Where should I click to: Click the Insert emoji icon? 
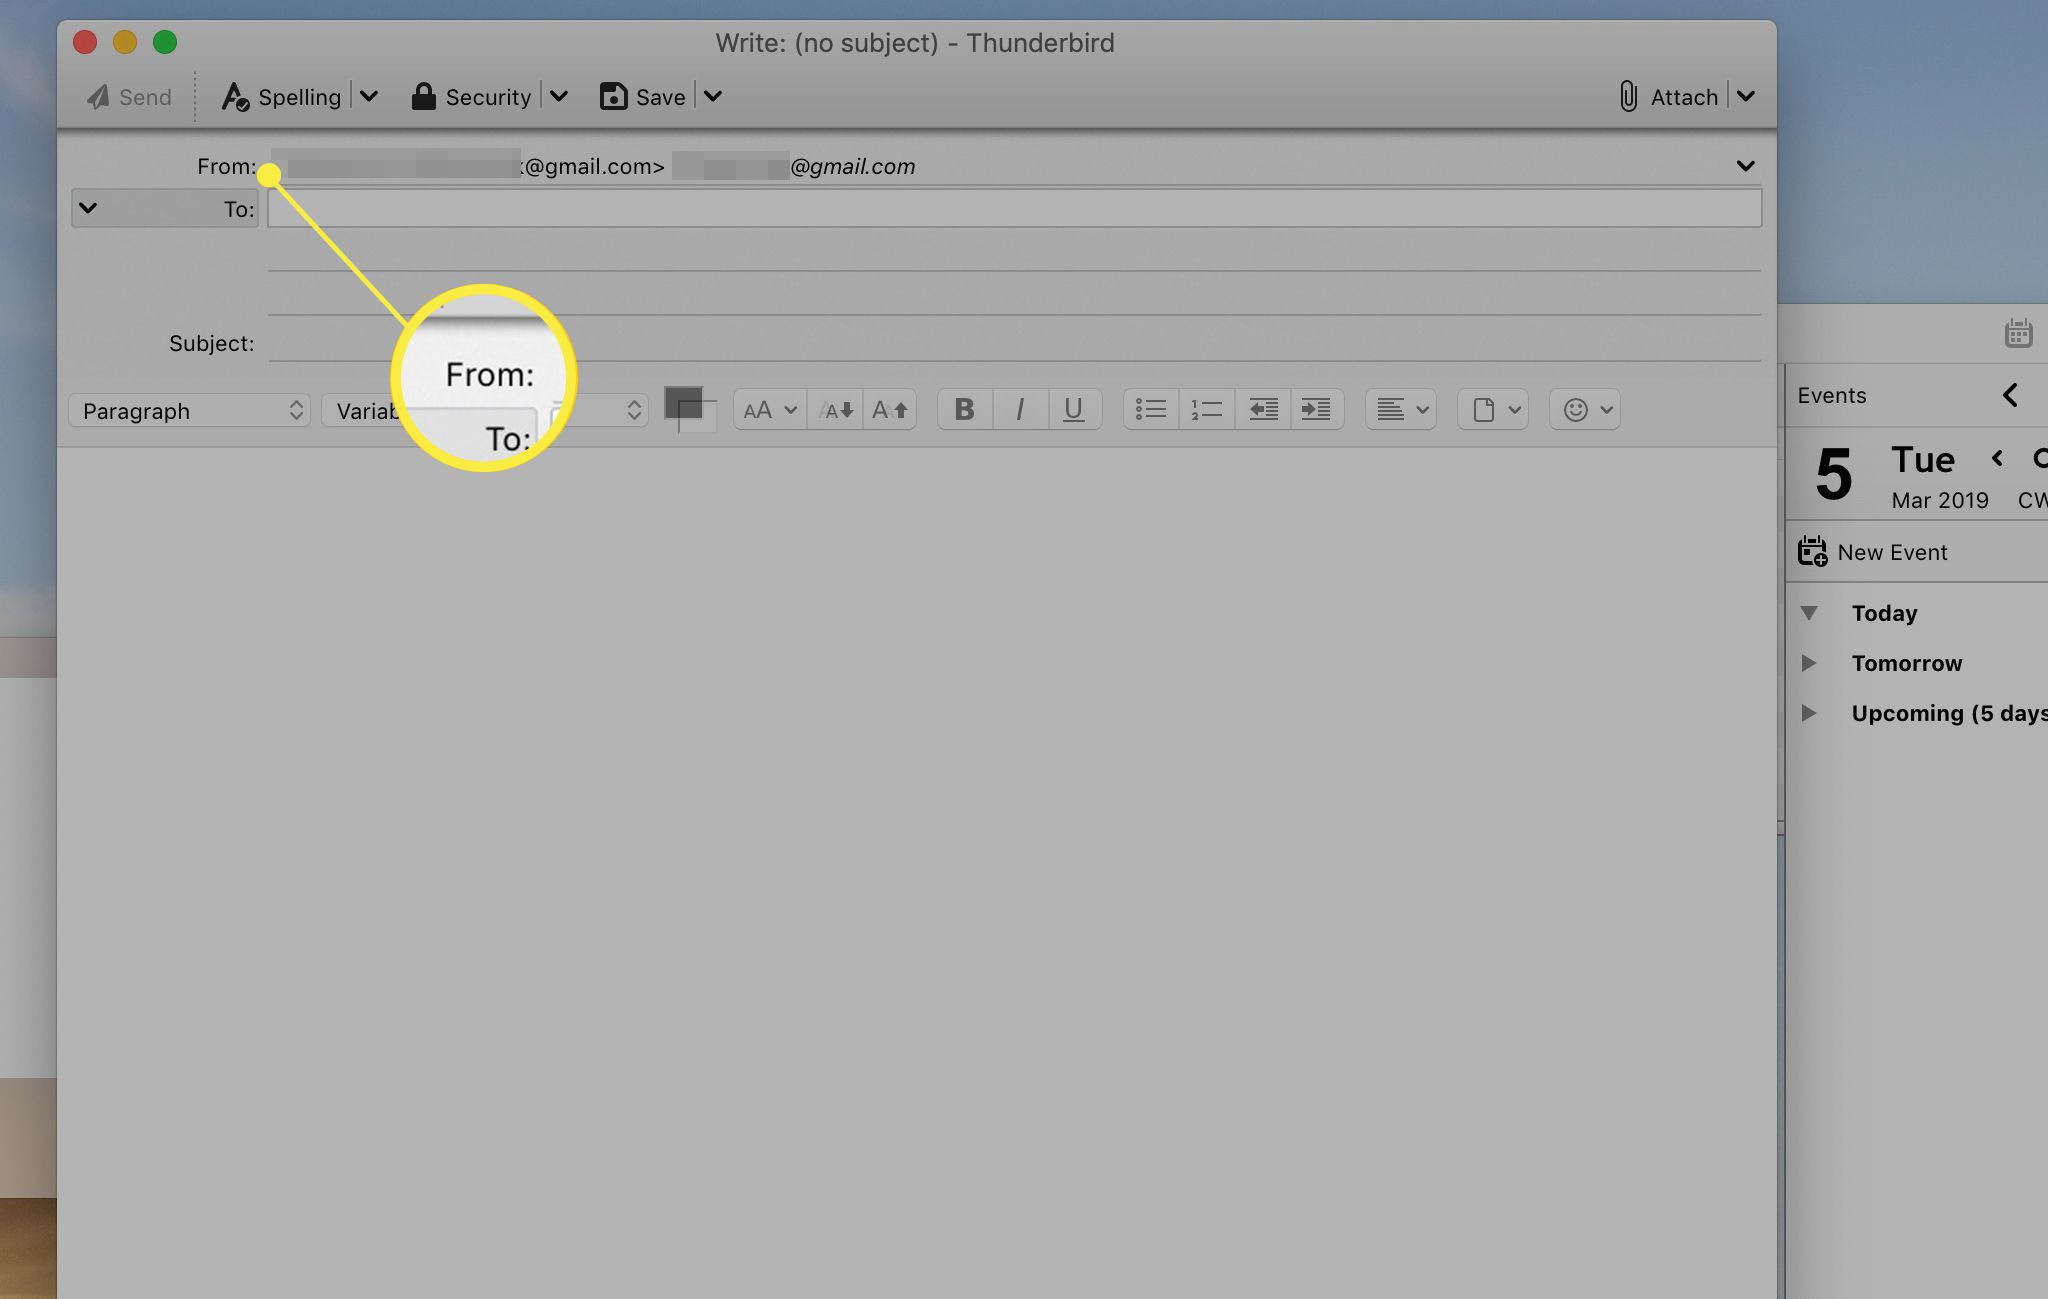coord(1576,409)
